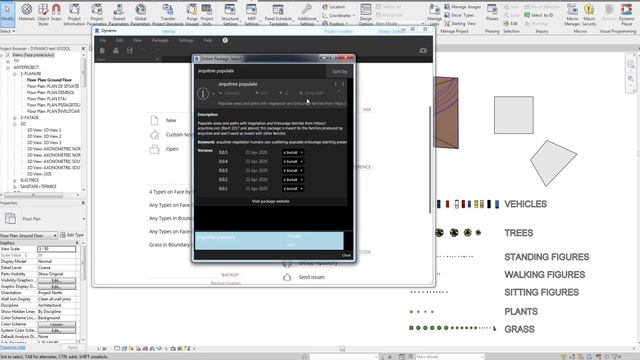
Task: Open the View menu in Dynamo
Action: pyautogui.click(x=138, y=40)
